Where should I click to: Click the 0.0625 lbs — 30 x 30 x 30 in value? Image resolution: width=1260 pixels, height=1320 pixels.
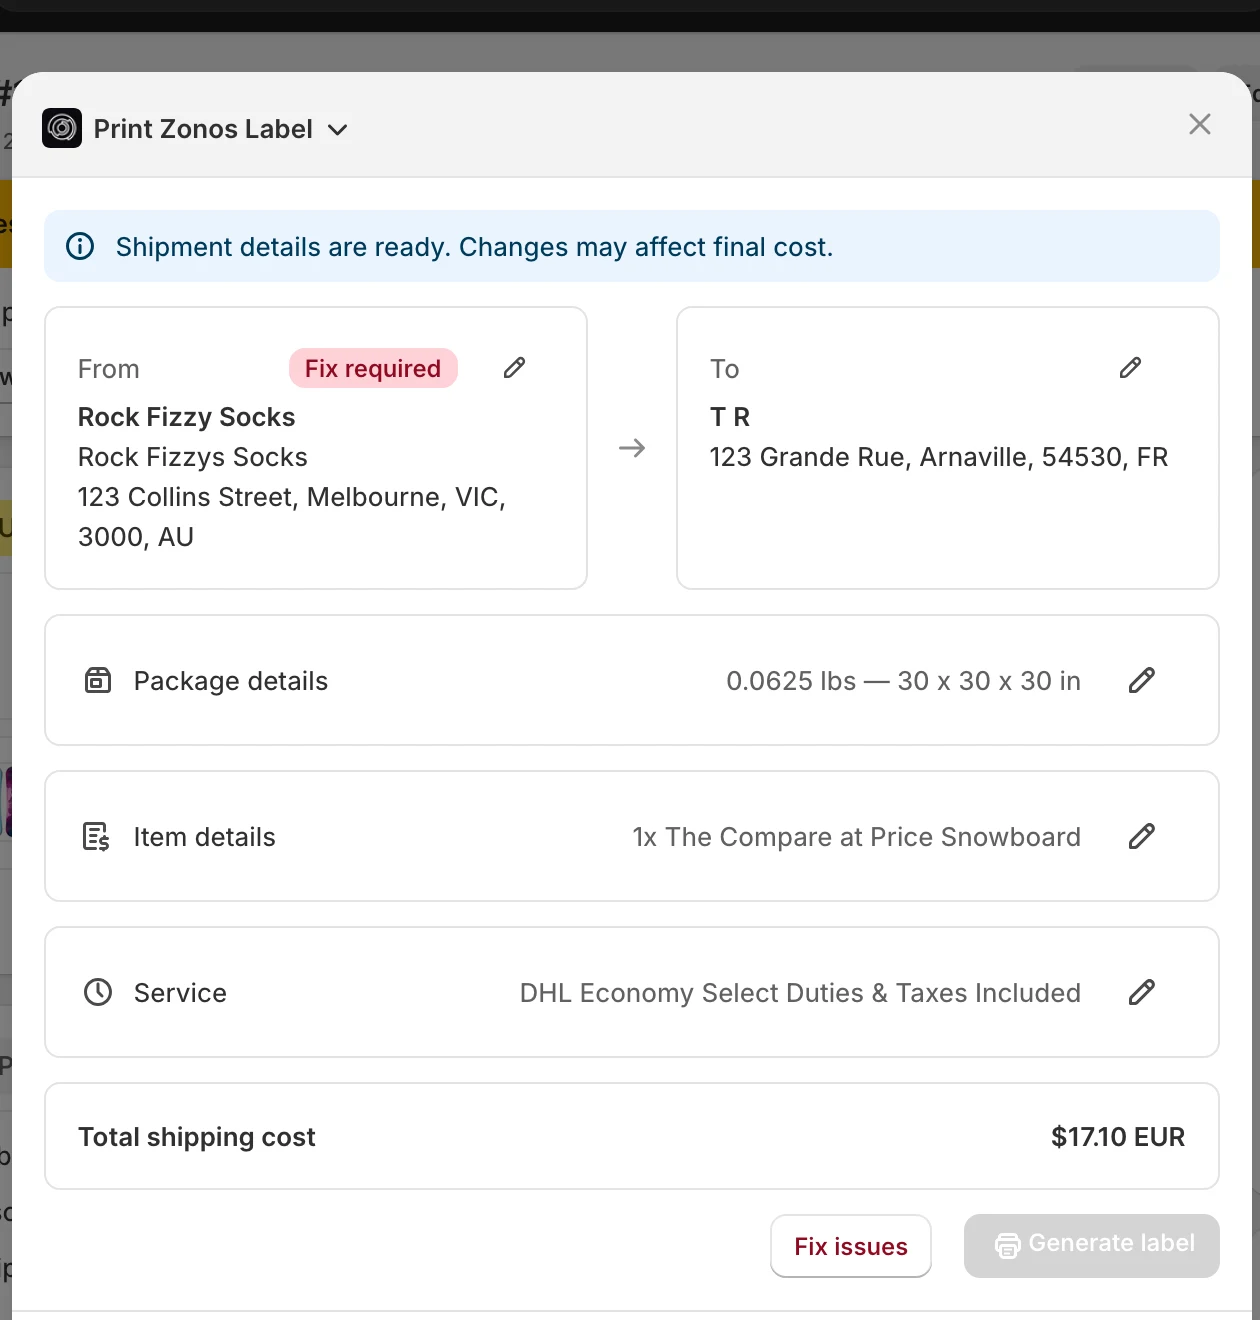904,681
